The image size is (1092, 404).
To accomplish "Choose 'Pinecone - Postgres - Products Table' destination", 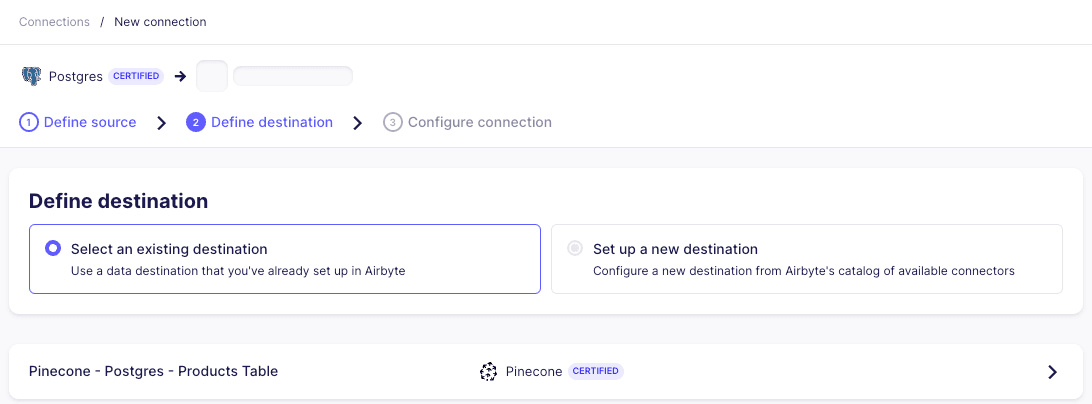I will [x=153, y=371].
